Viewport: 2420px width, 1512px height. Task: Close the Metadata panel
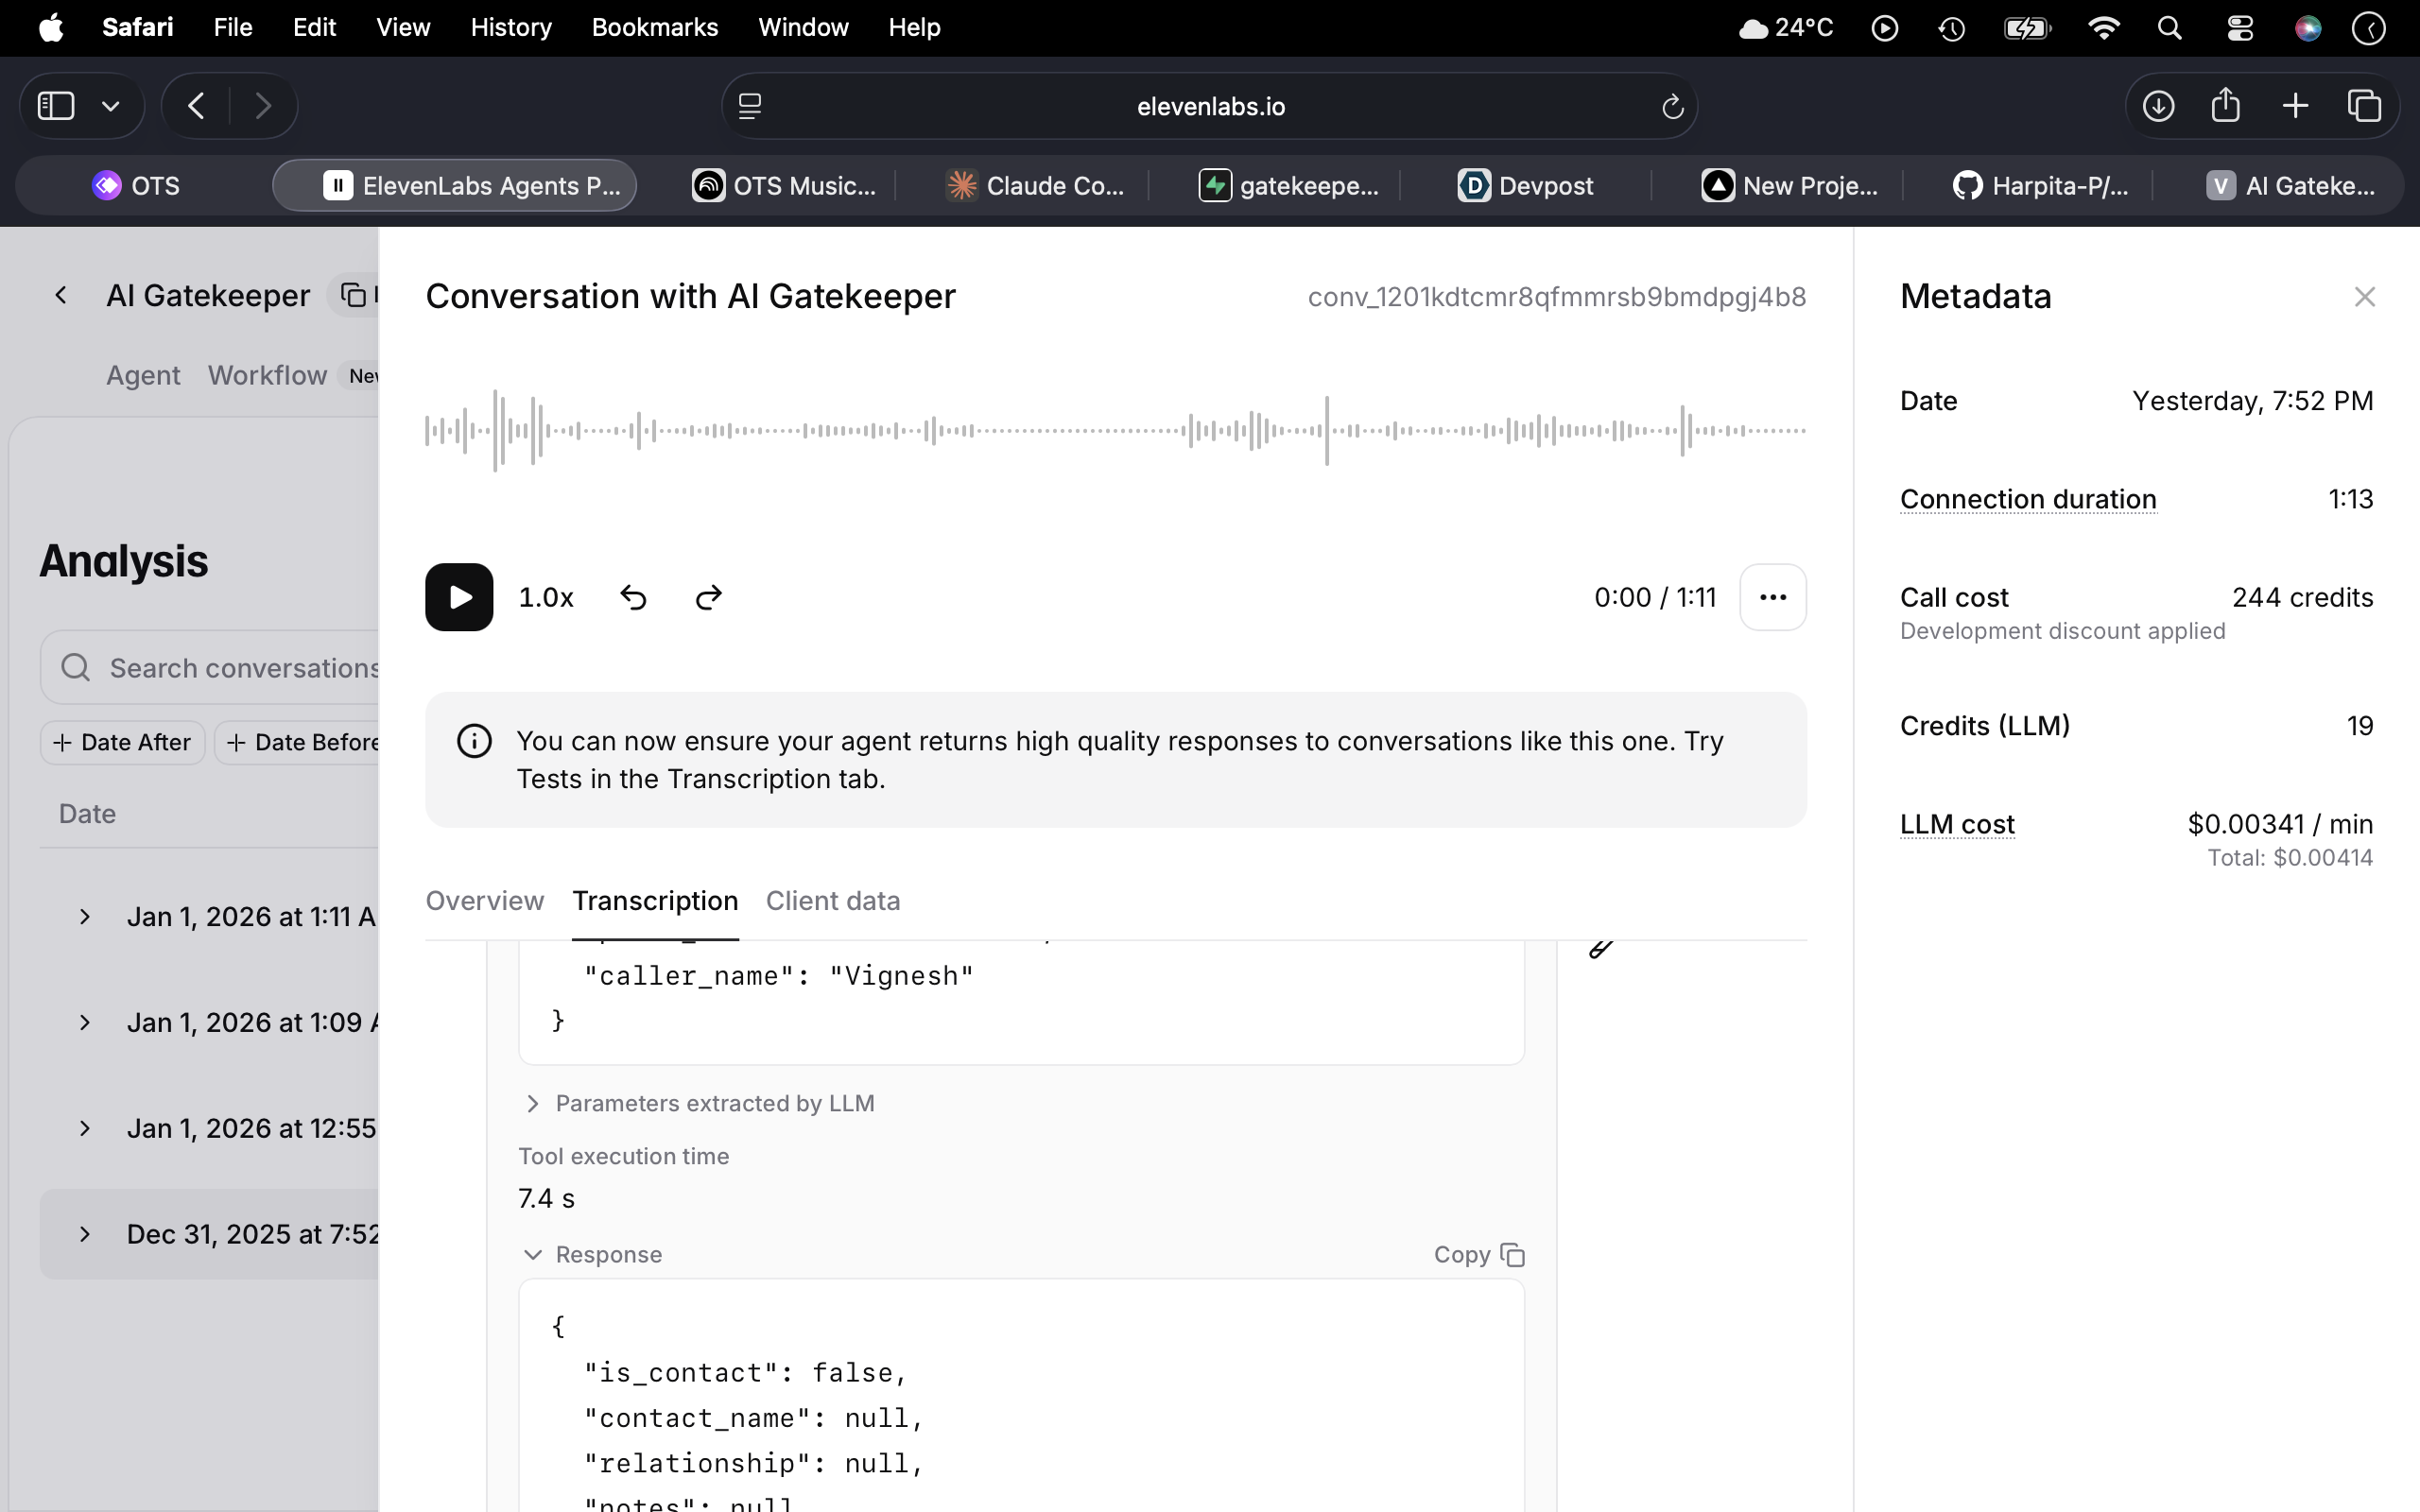[2364, 297]
